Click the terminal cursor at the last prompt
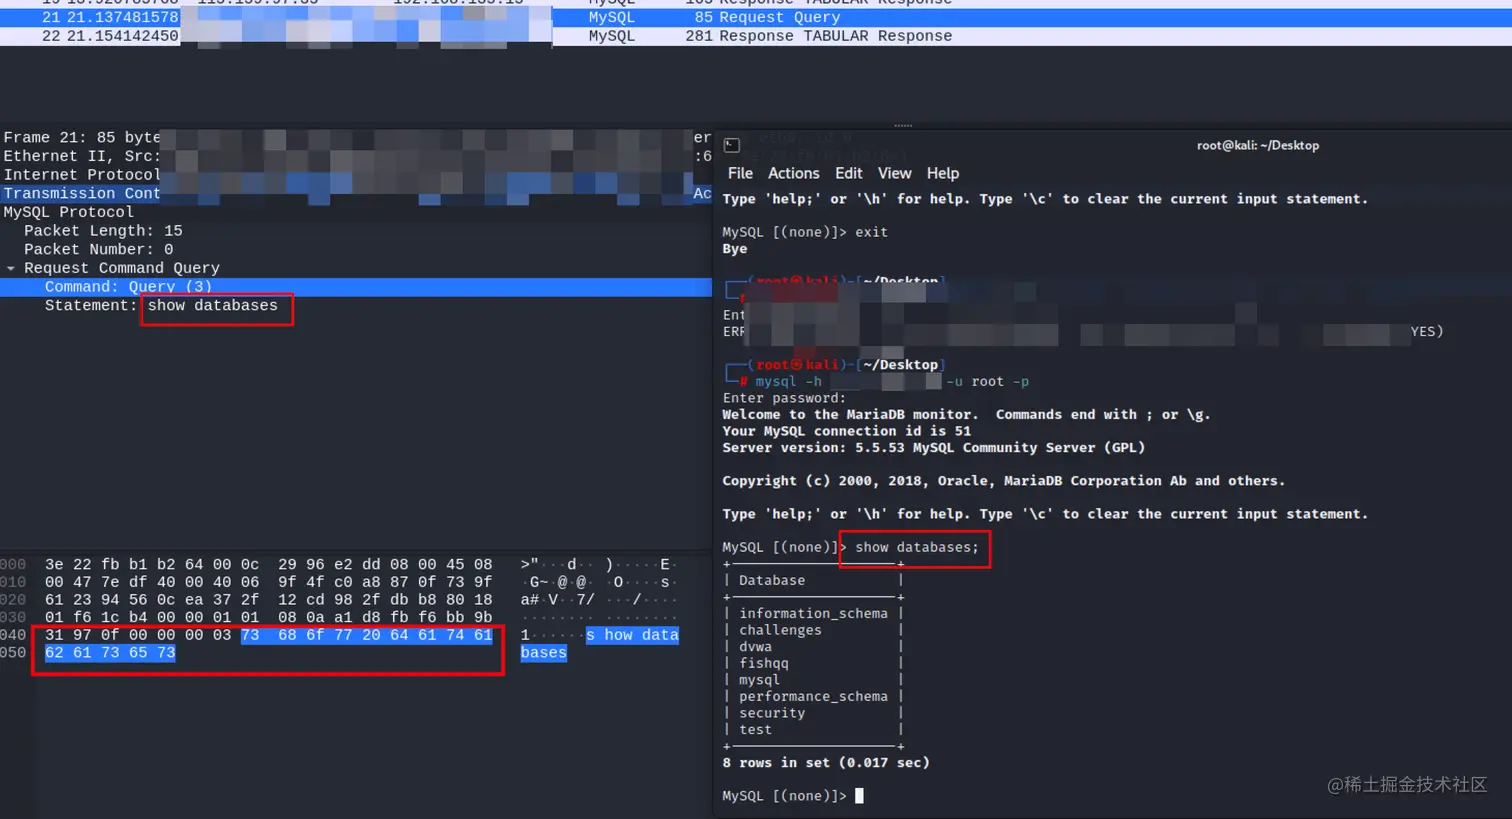Viewport: 1512px width, 819px height. coord(859,796)
